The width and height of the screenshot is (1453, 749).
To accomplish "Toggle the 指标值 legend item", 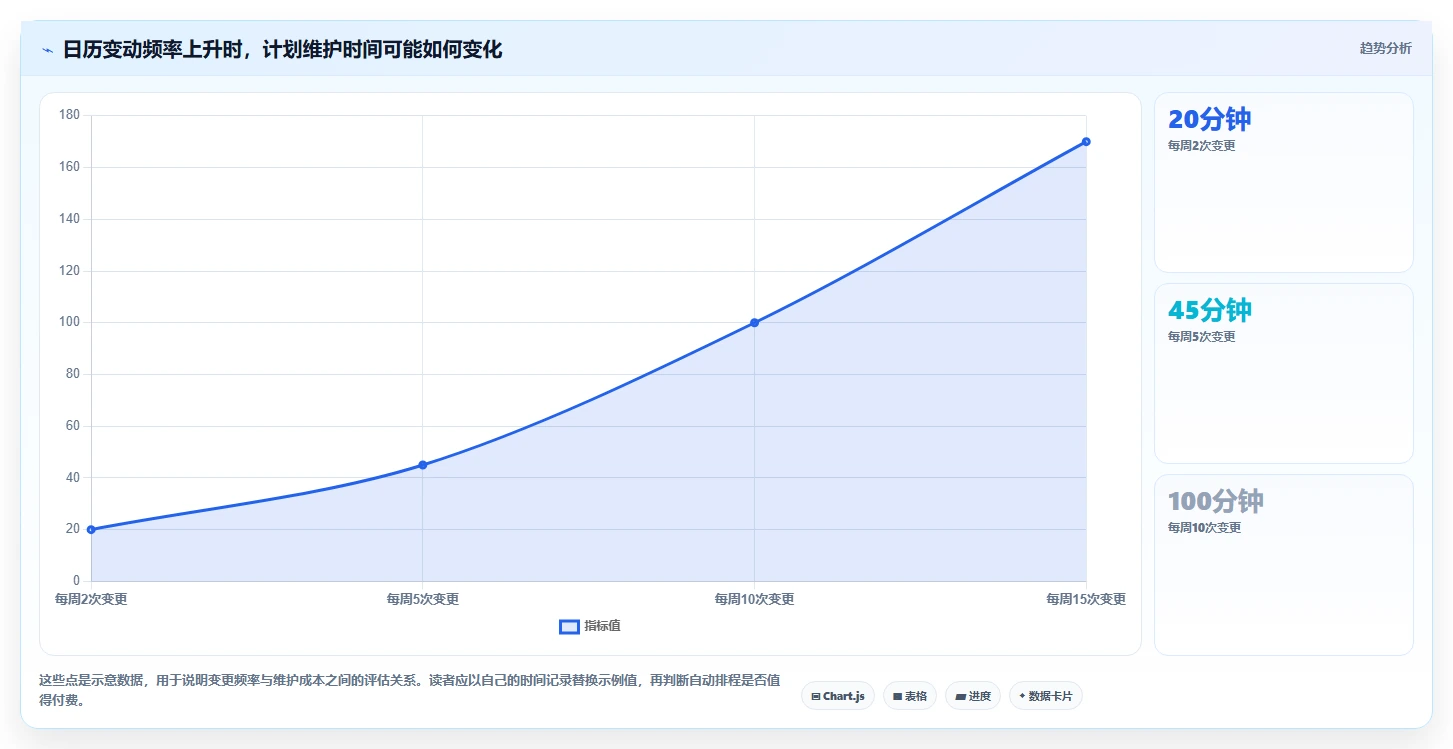I will click(x=590, y=626).
